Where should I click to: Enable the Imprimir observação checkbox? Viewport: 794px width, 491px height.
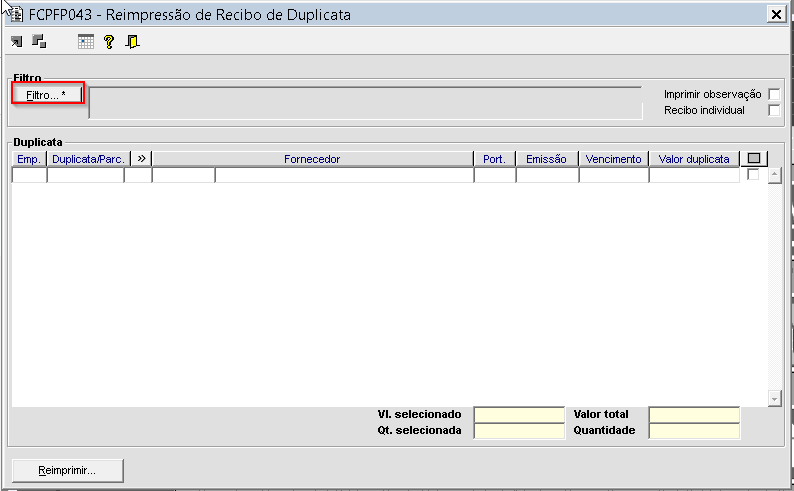point(774,94)
